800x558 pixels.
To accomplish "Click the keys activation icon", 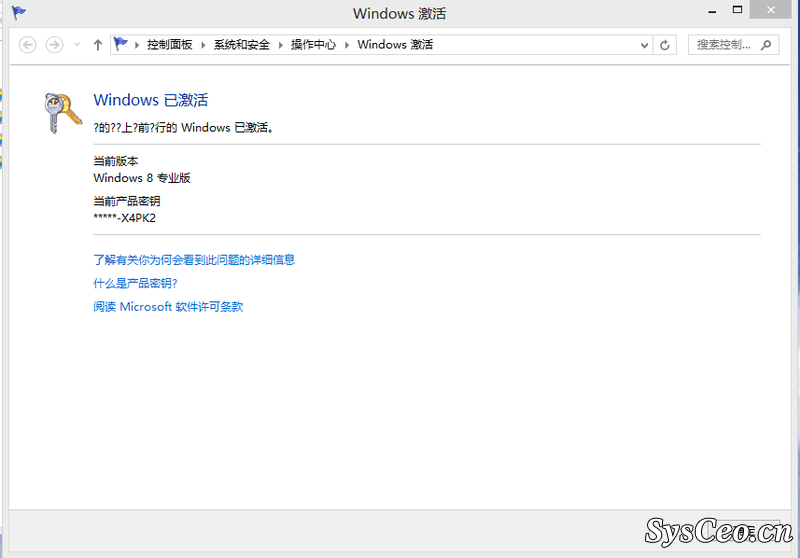I will point(63,113).
